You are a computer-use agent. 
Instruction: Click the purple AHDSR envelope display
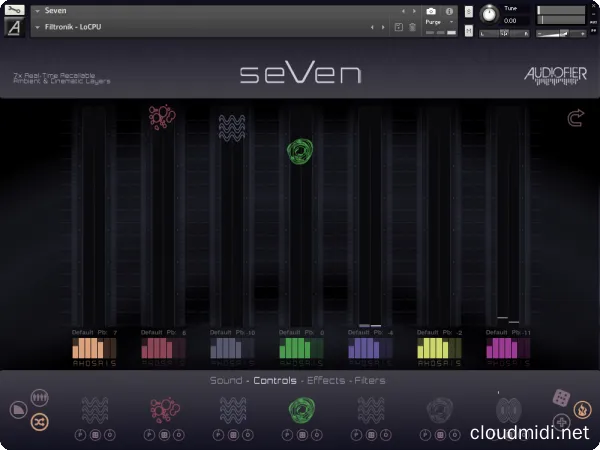(370, 348)
